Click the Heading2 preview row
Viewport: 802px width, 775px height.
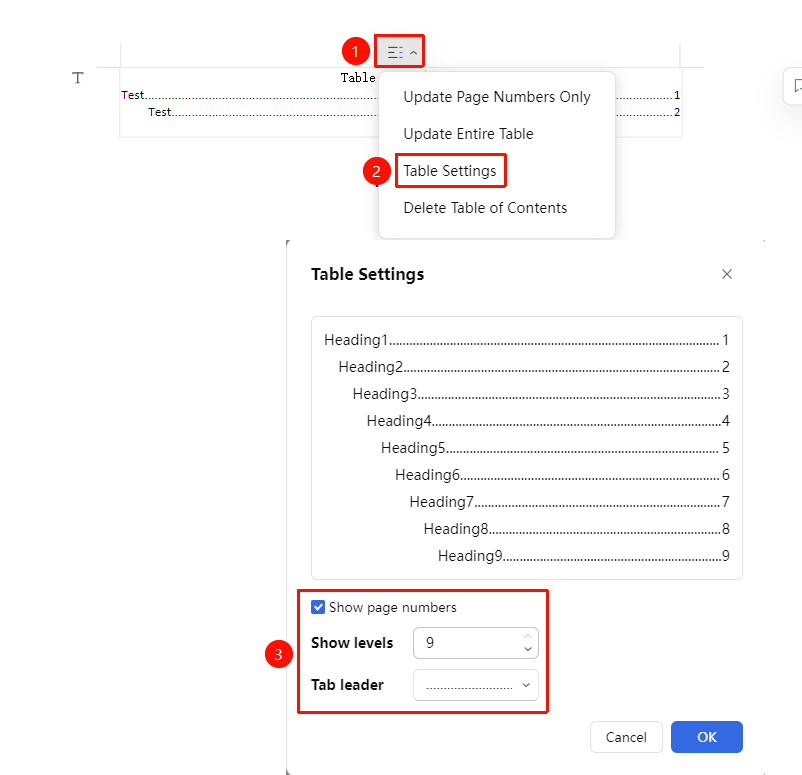click(x=533, y=367)
